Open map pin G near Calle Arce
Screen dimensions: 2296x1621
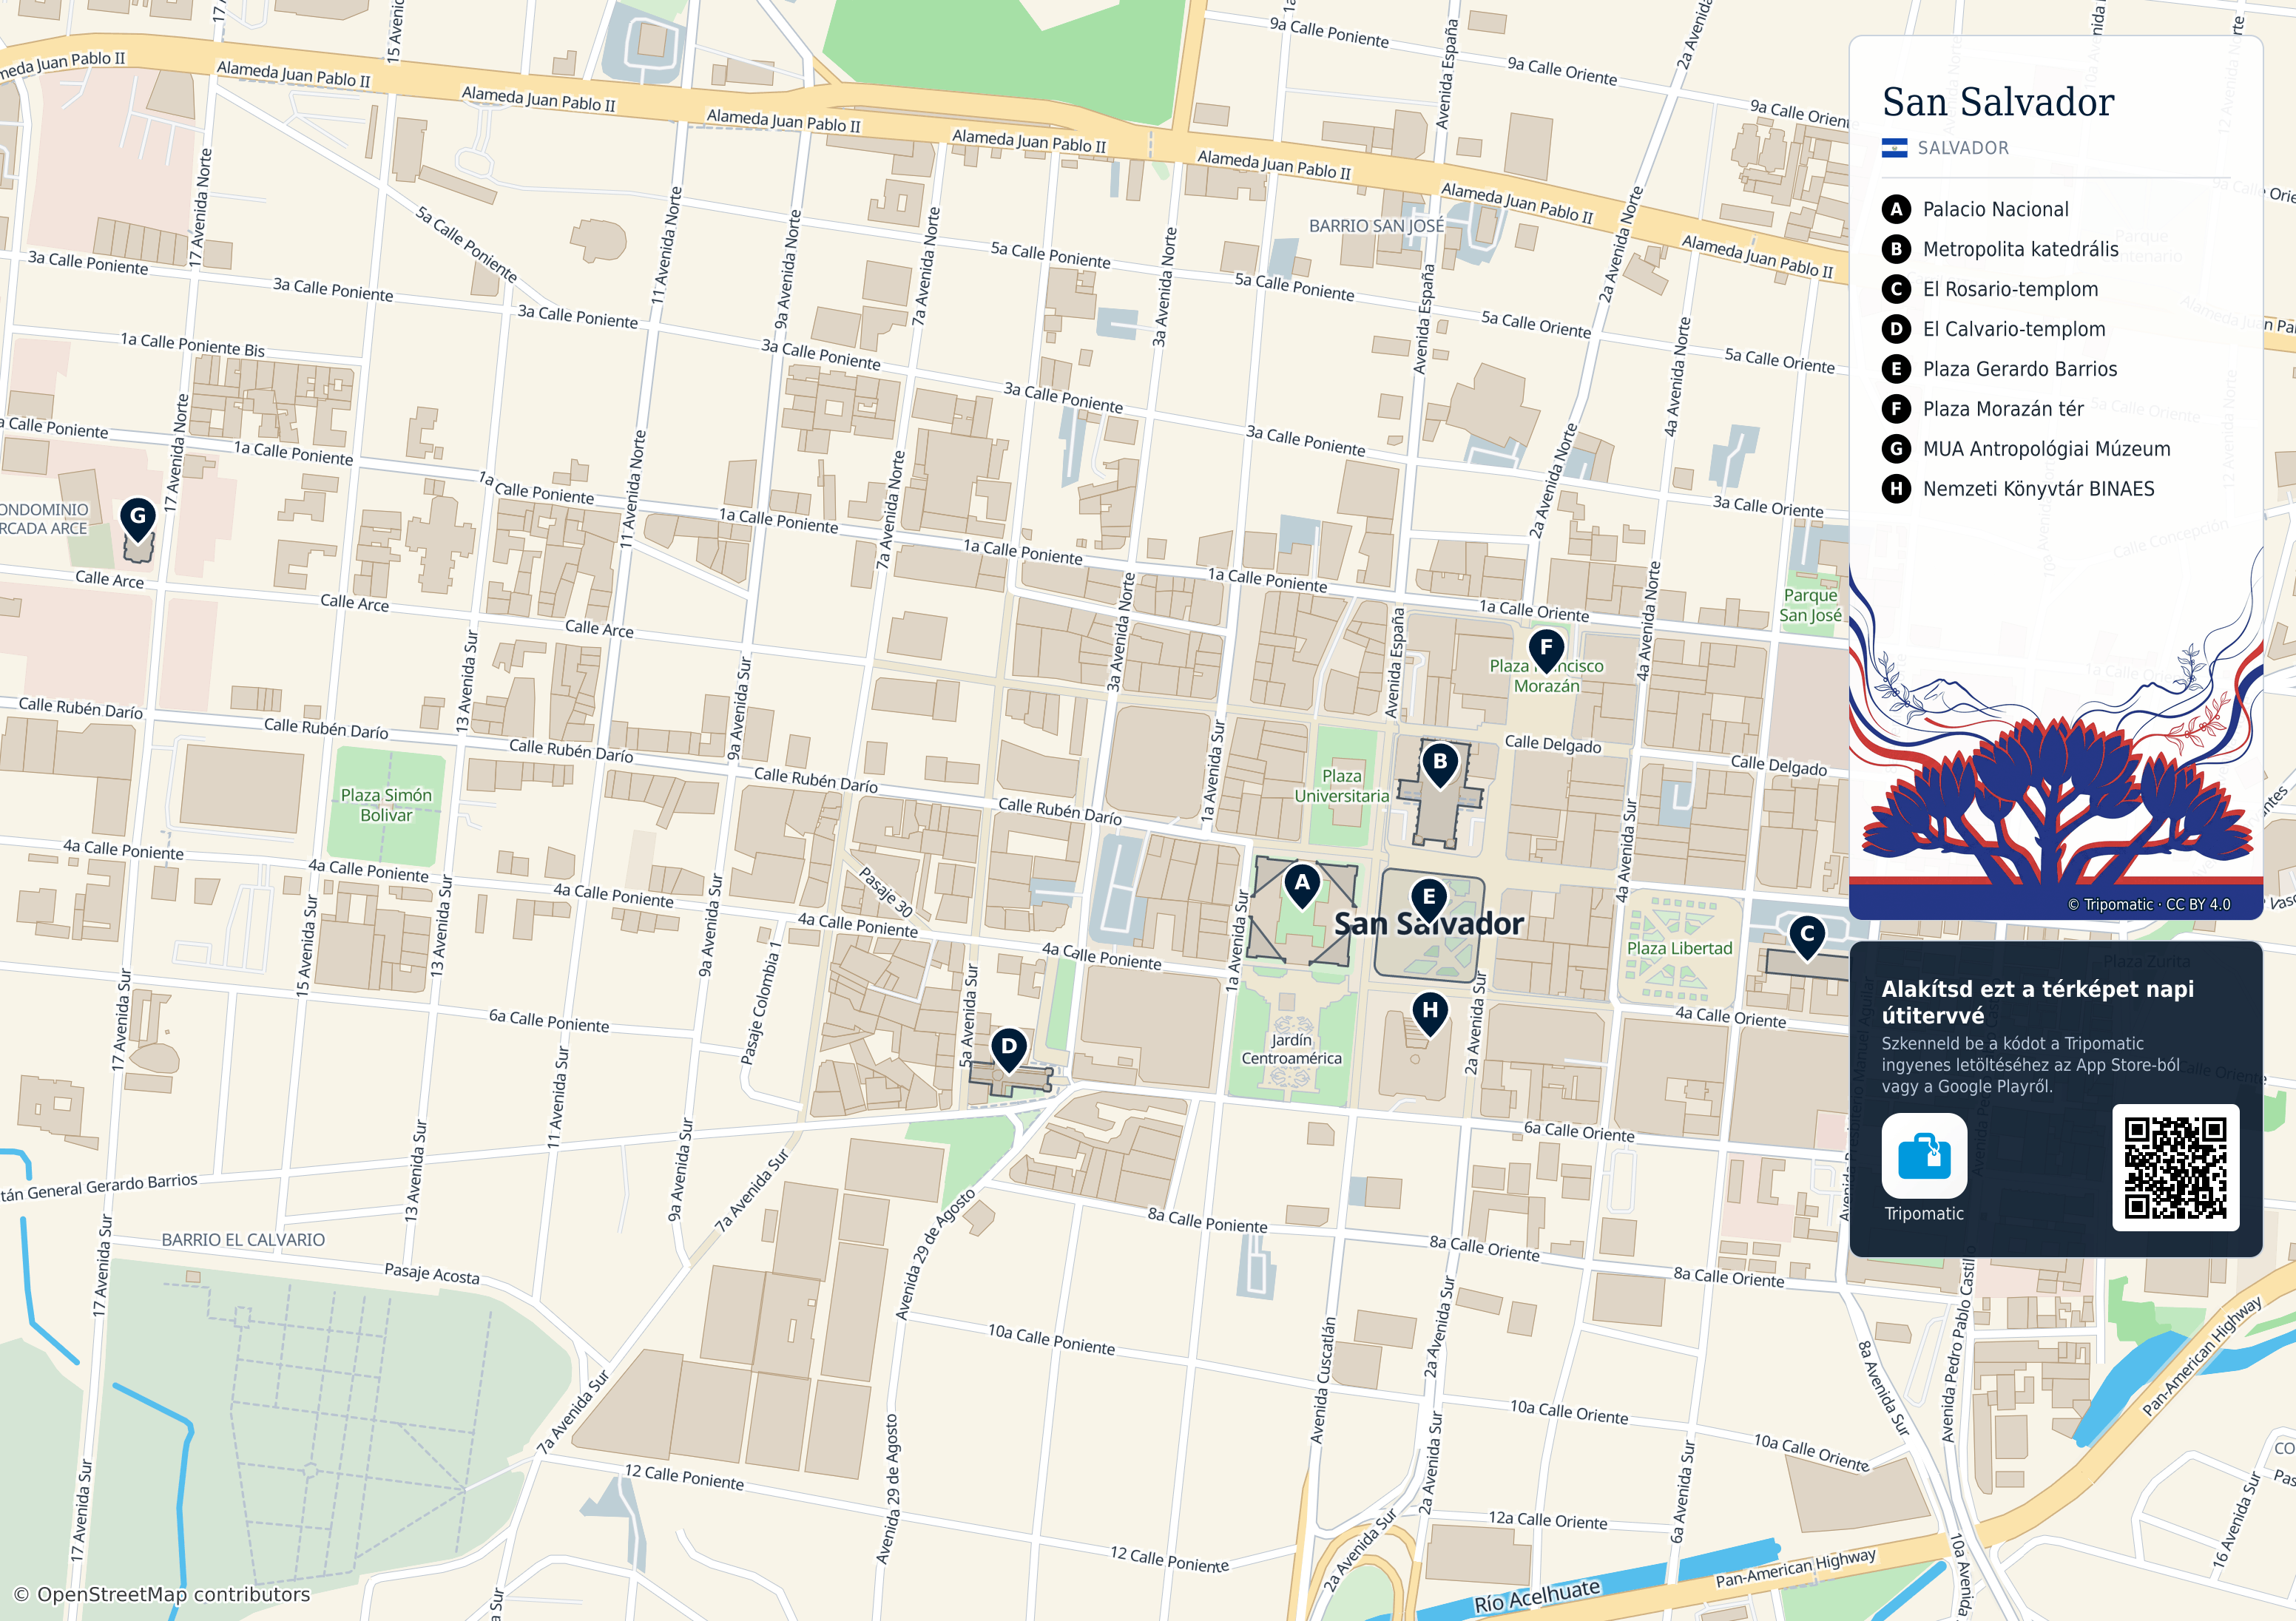138,520
